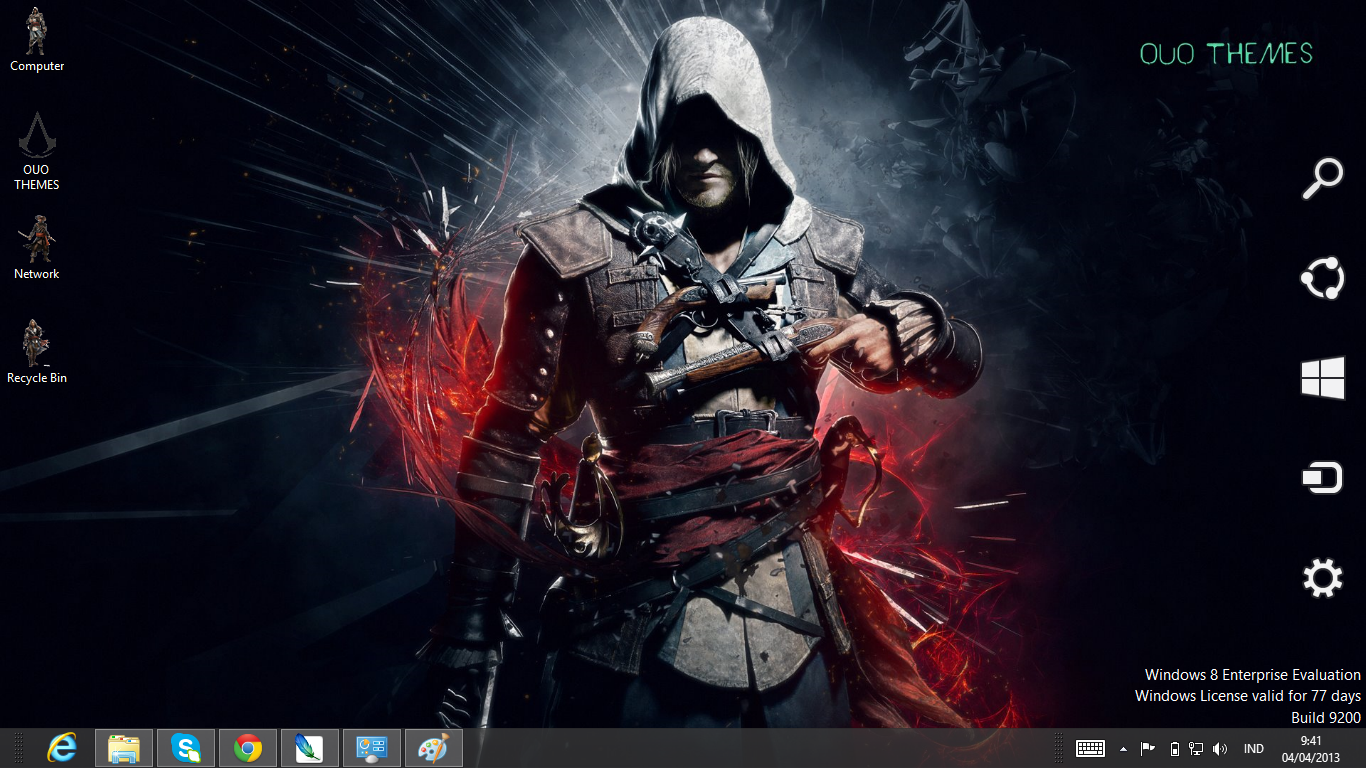Open the OUO THEMES desktop shortcut
Viewport: 1366px width, 768px height.
pyautogui.click(x=37, y=150)
